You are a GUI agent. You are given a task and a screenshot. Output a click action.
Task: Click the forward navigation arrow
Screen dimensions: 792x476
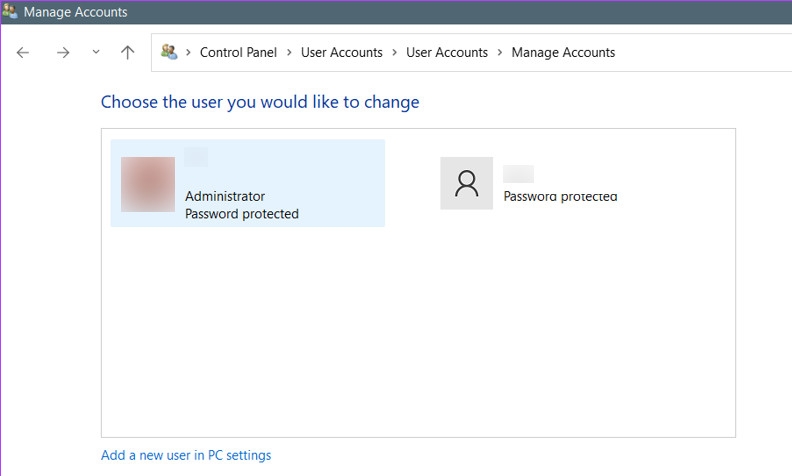(63, 53)
